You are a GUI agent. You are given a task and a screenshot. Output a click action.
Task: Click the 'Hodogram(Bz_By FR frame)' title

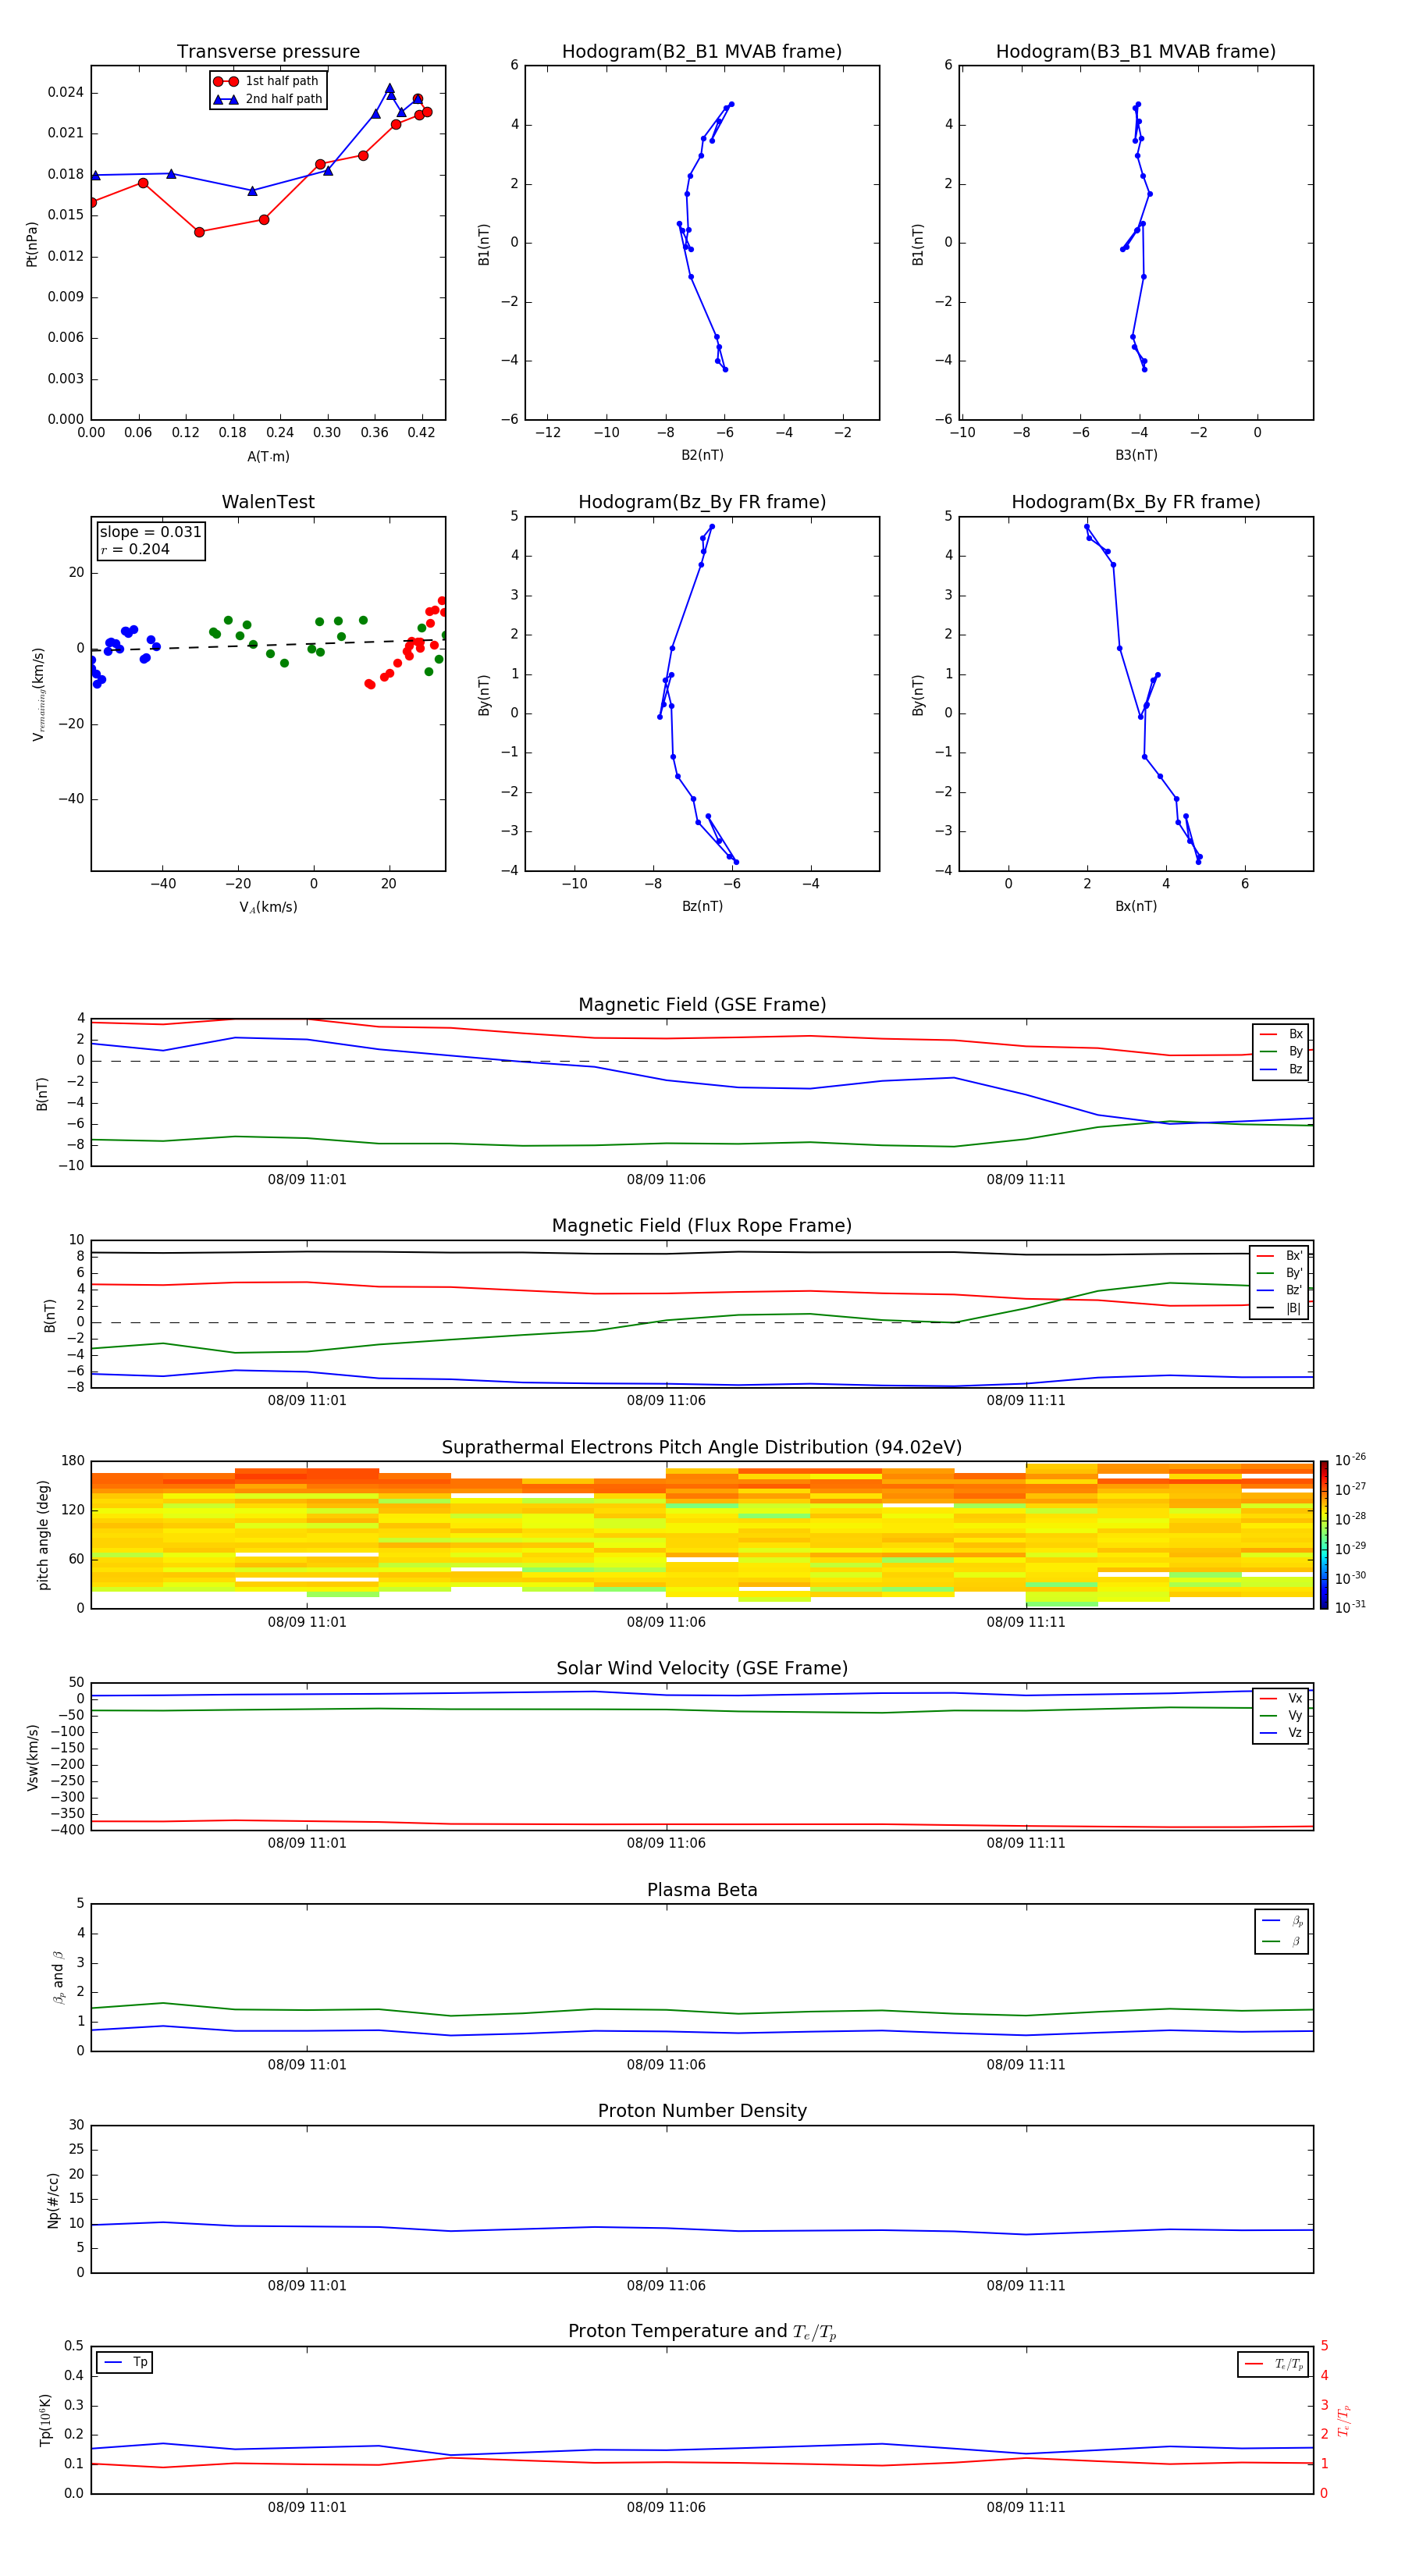(701, 502)
